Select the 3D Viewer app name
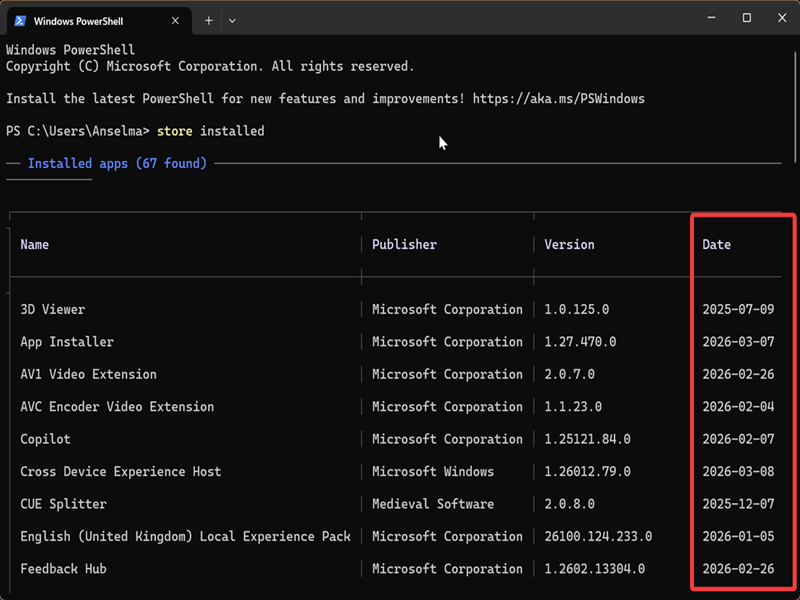This screenshot has width=800, height=600. (x=52, y=309)
